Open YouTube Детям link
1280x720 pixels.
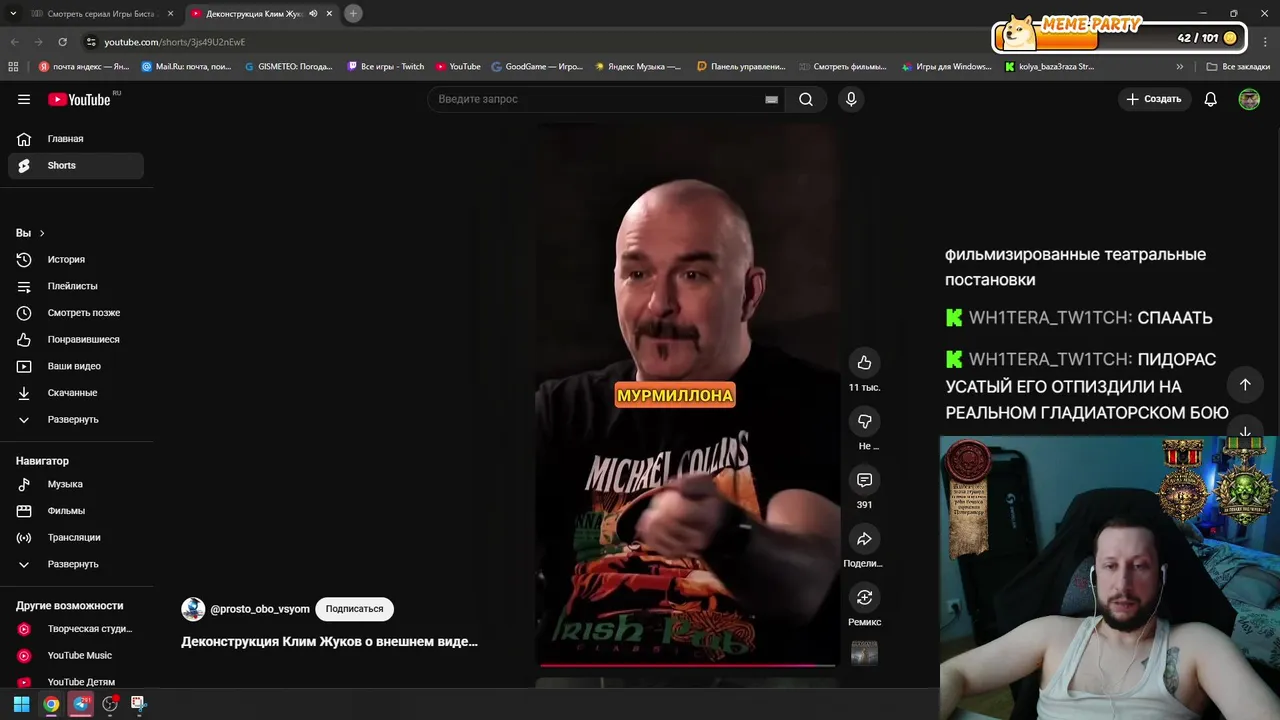[x=76, y=681]
